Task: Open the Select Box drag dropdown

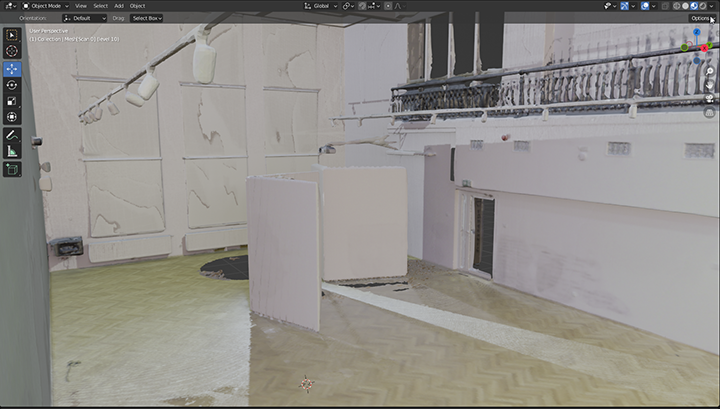Action: pyautogui.click(x=146, y=18)
